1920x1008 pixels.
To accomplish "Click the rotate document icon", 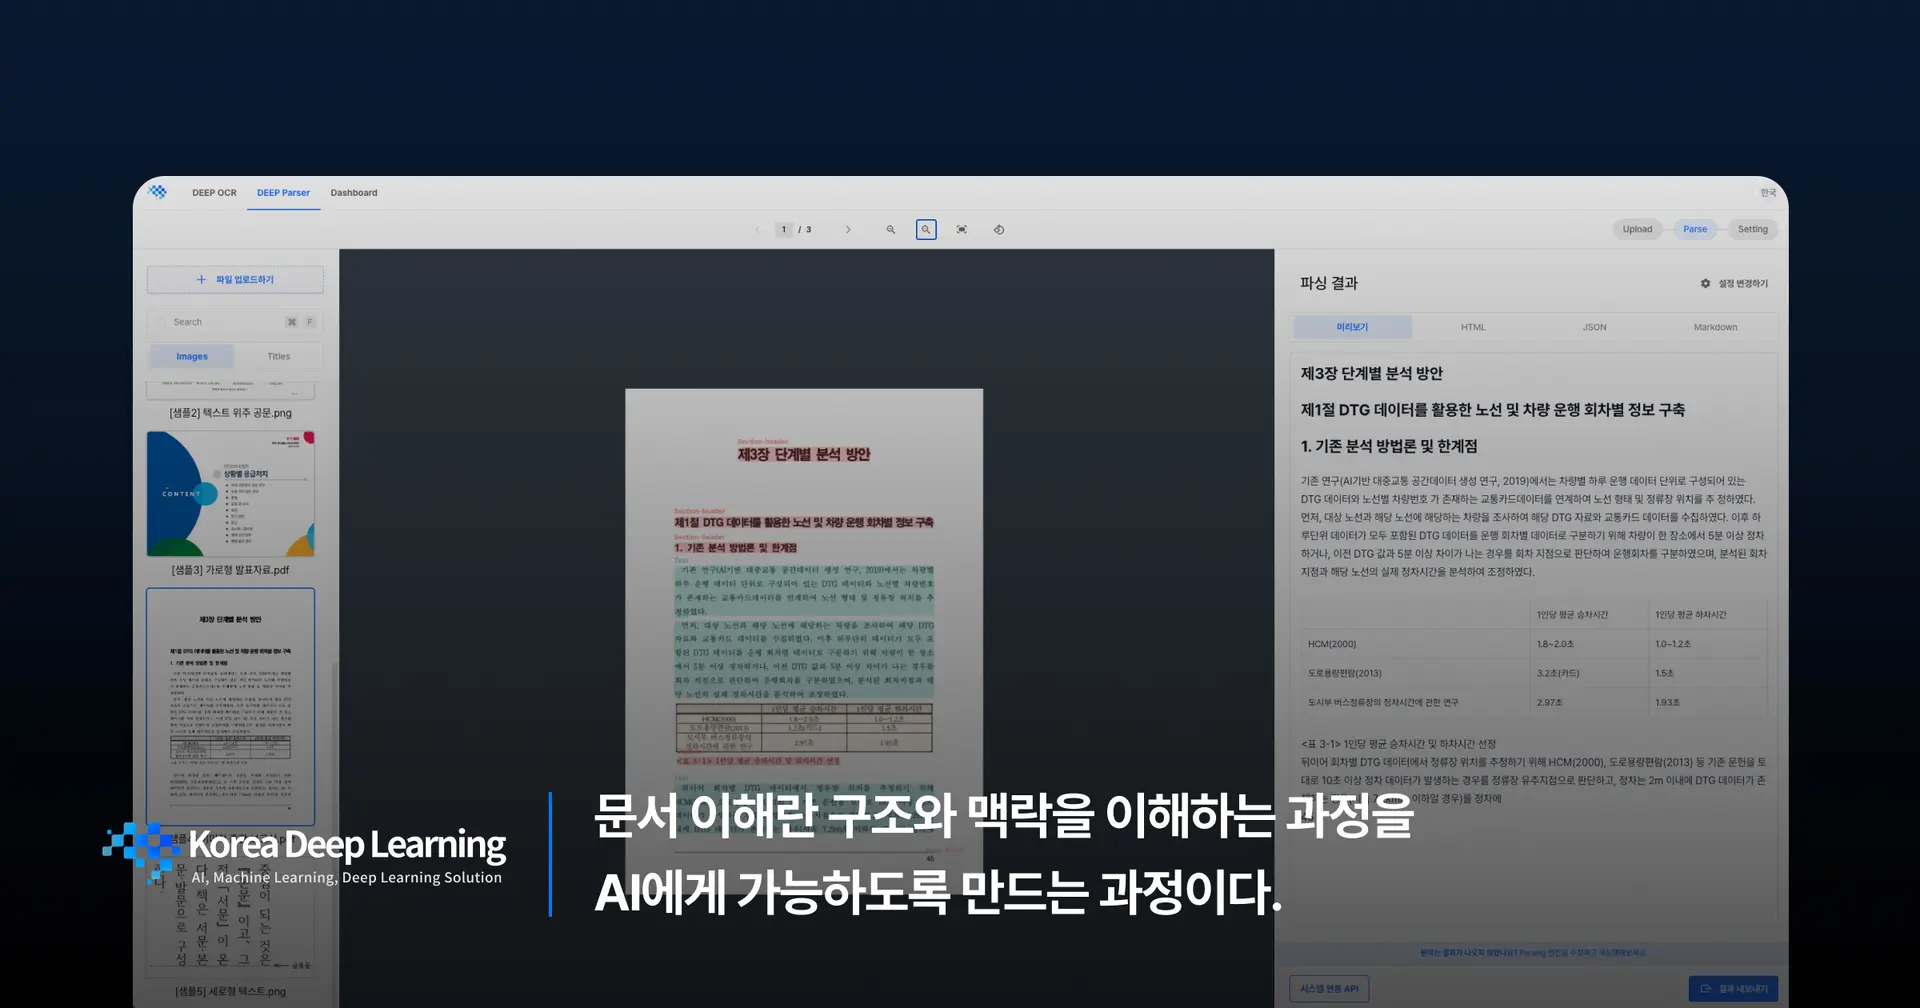I will 999,230.
